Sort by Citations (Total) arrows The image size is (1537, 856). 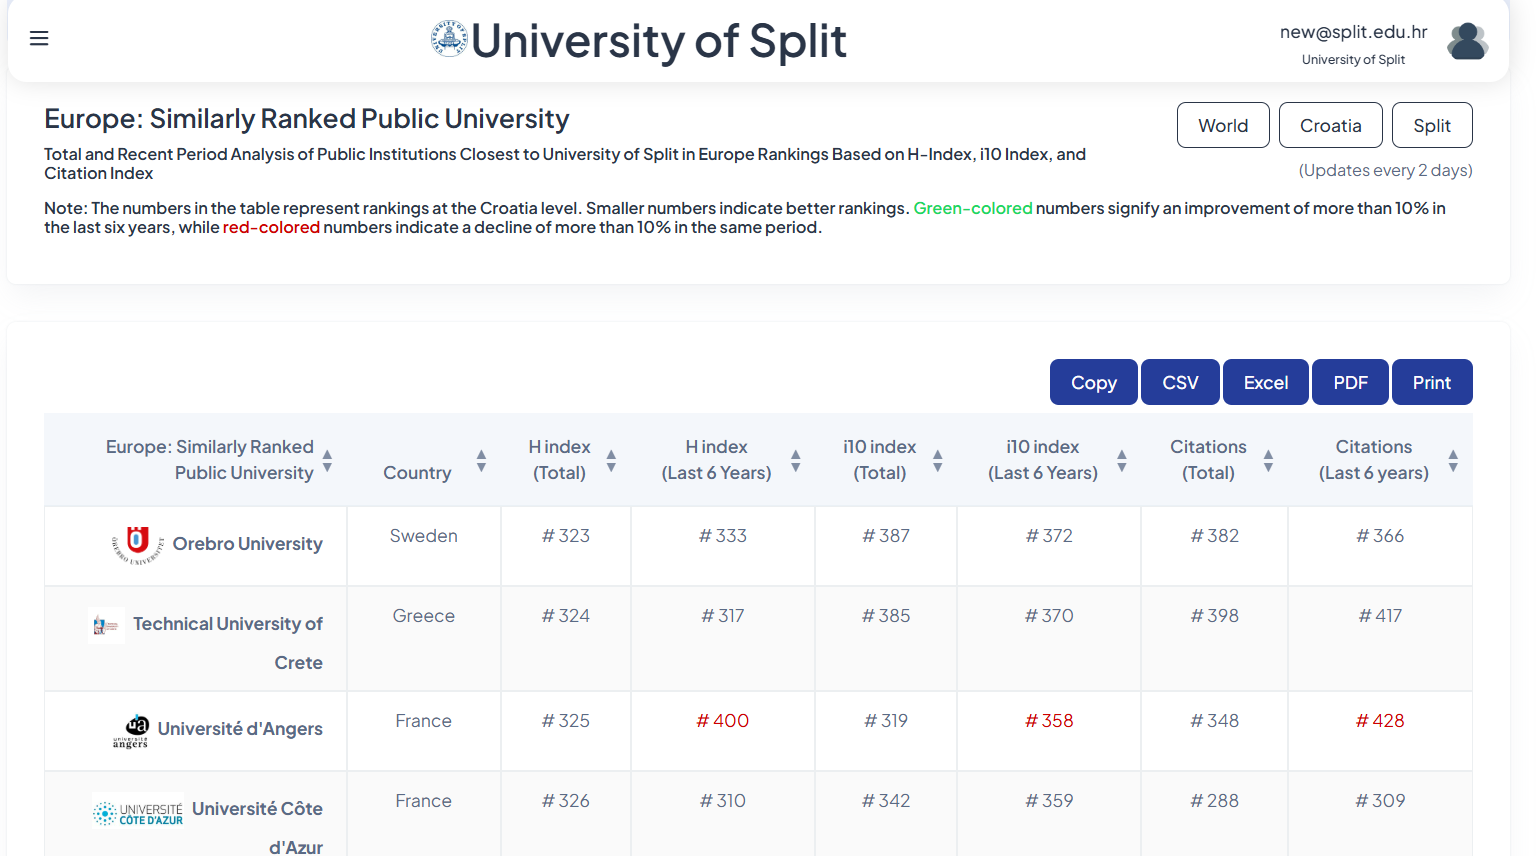tap(1268, 460)
